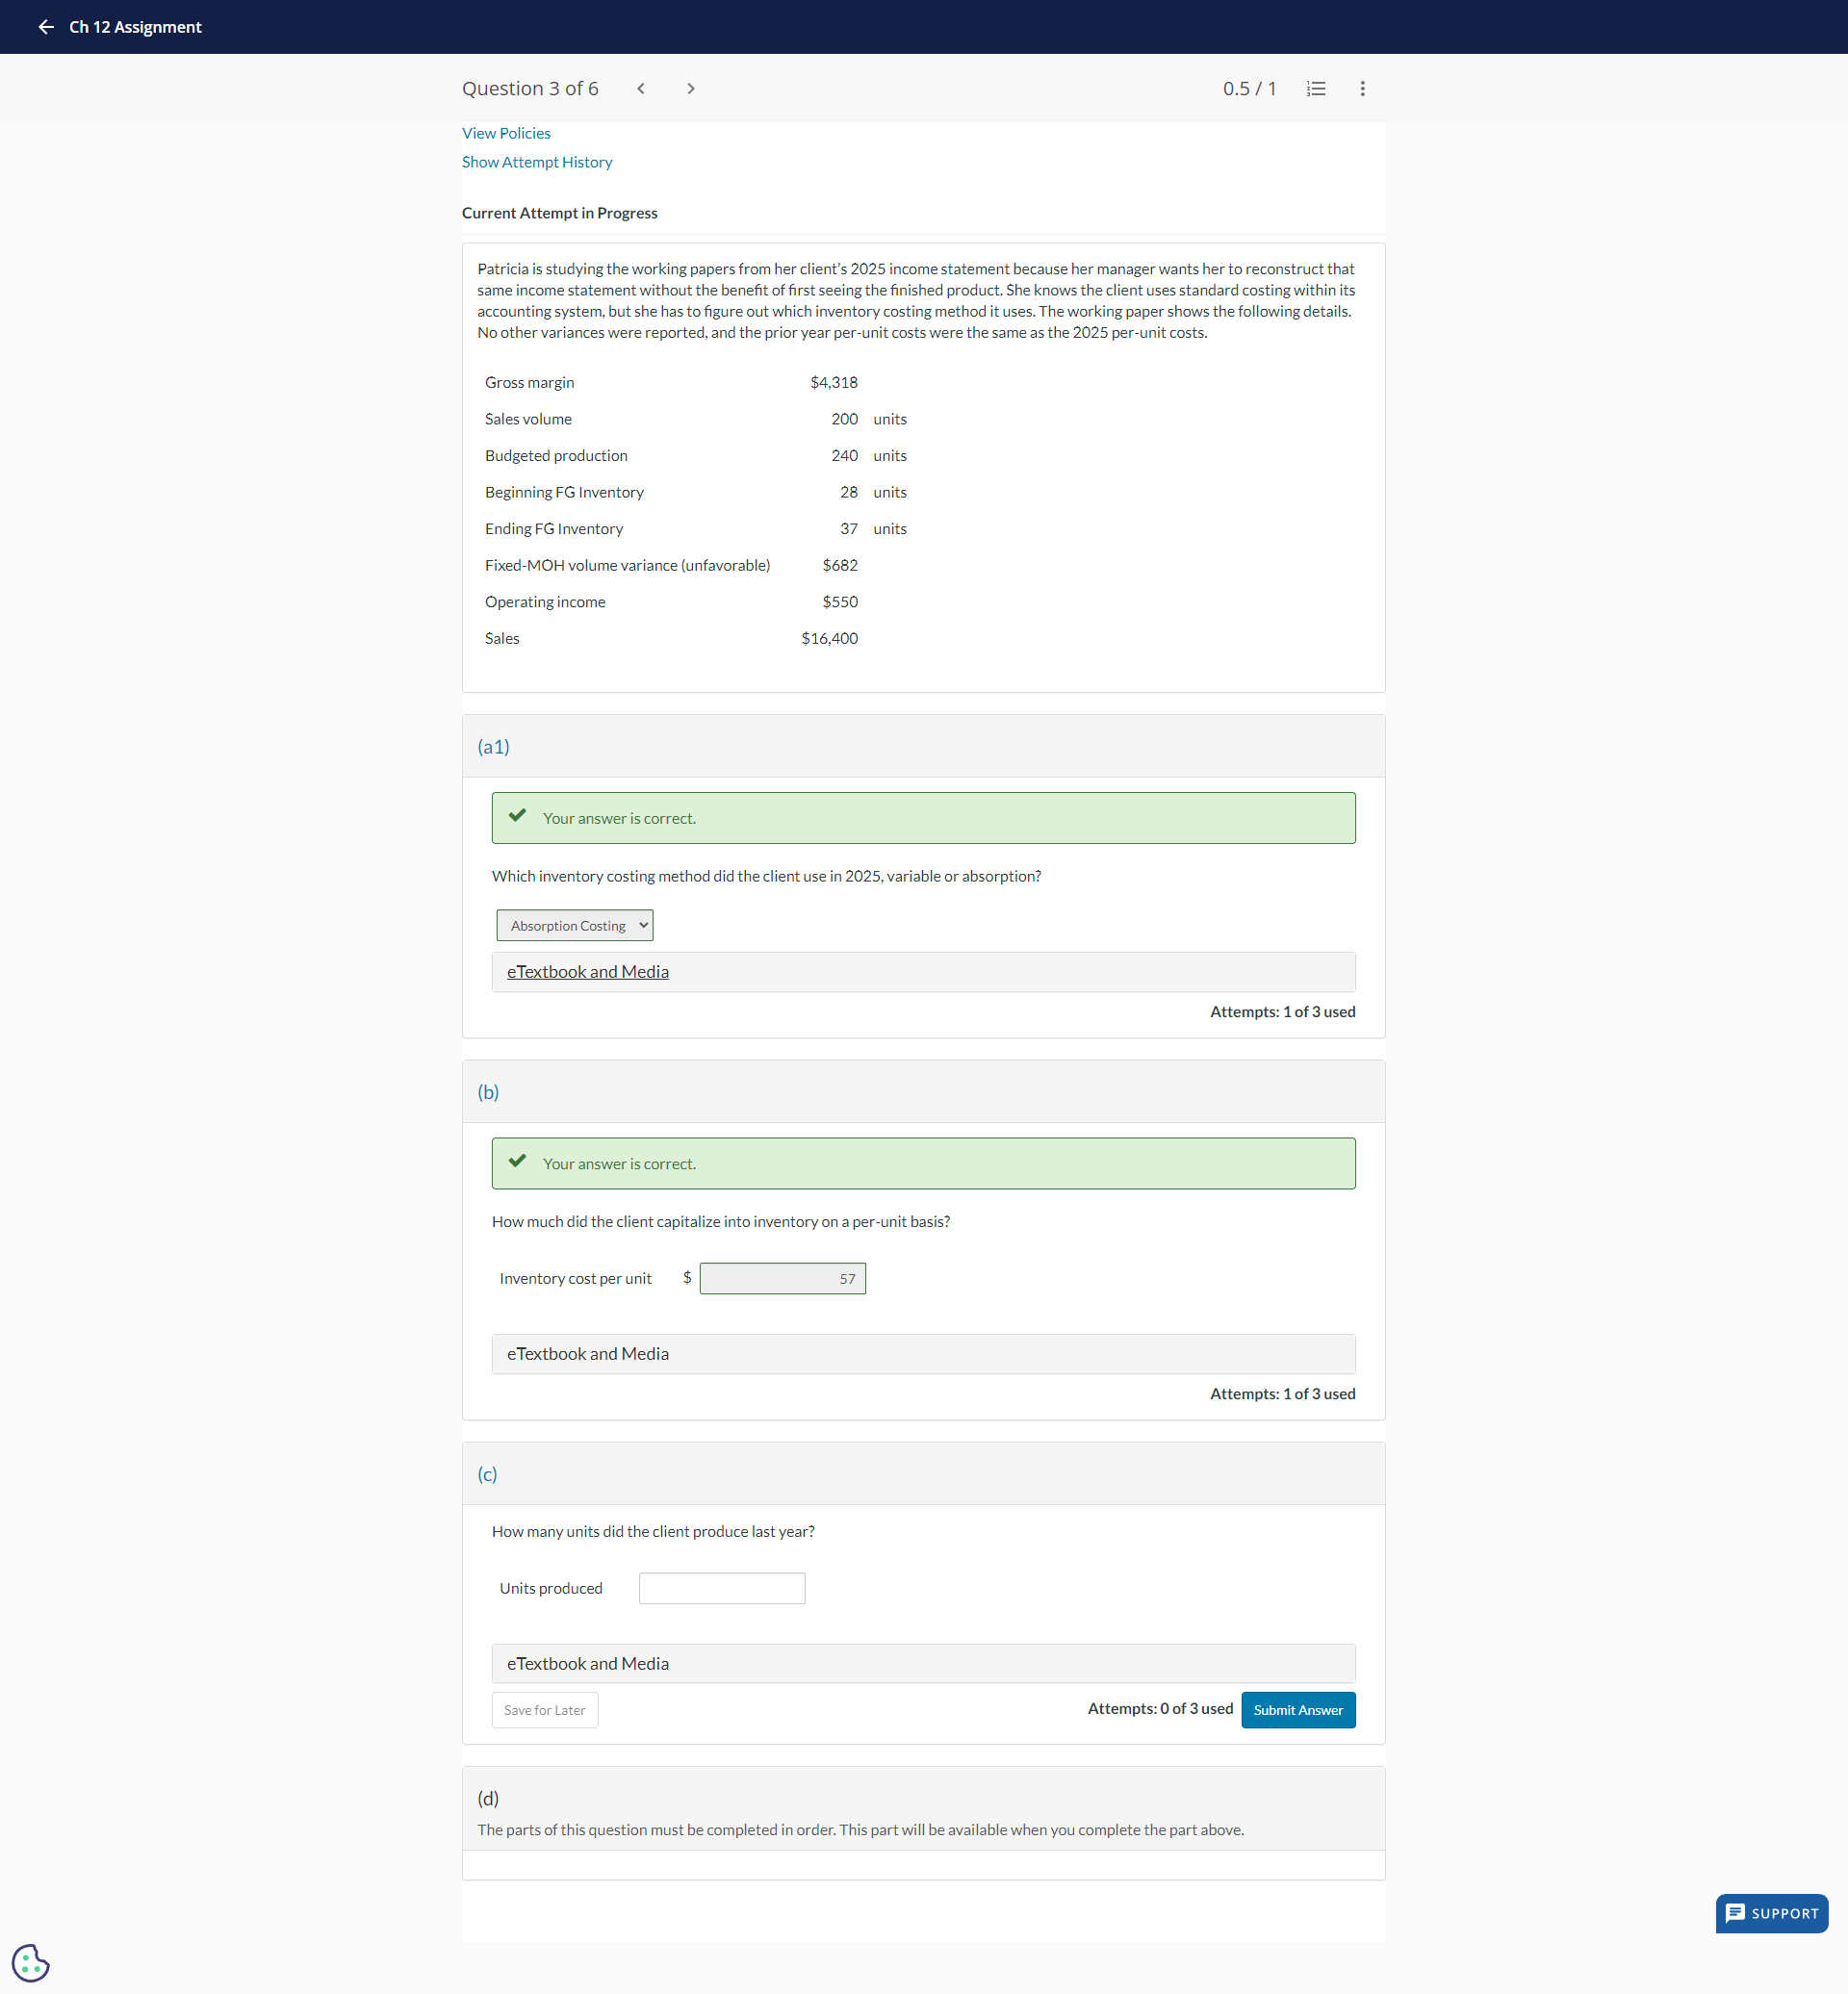The image size is (1848, 1994).
Task: Open the Absorption Costing dropdown
Action: coord(574,926)
